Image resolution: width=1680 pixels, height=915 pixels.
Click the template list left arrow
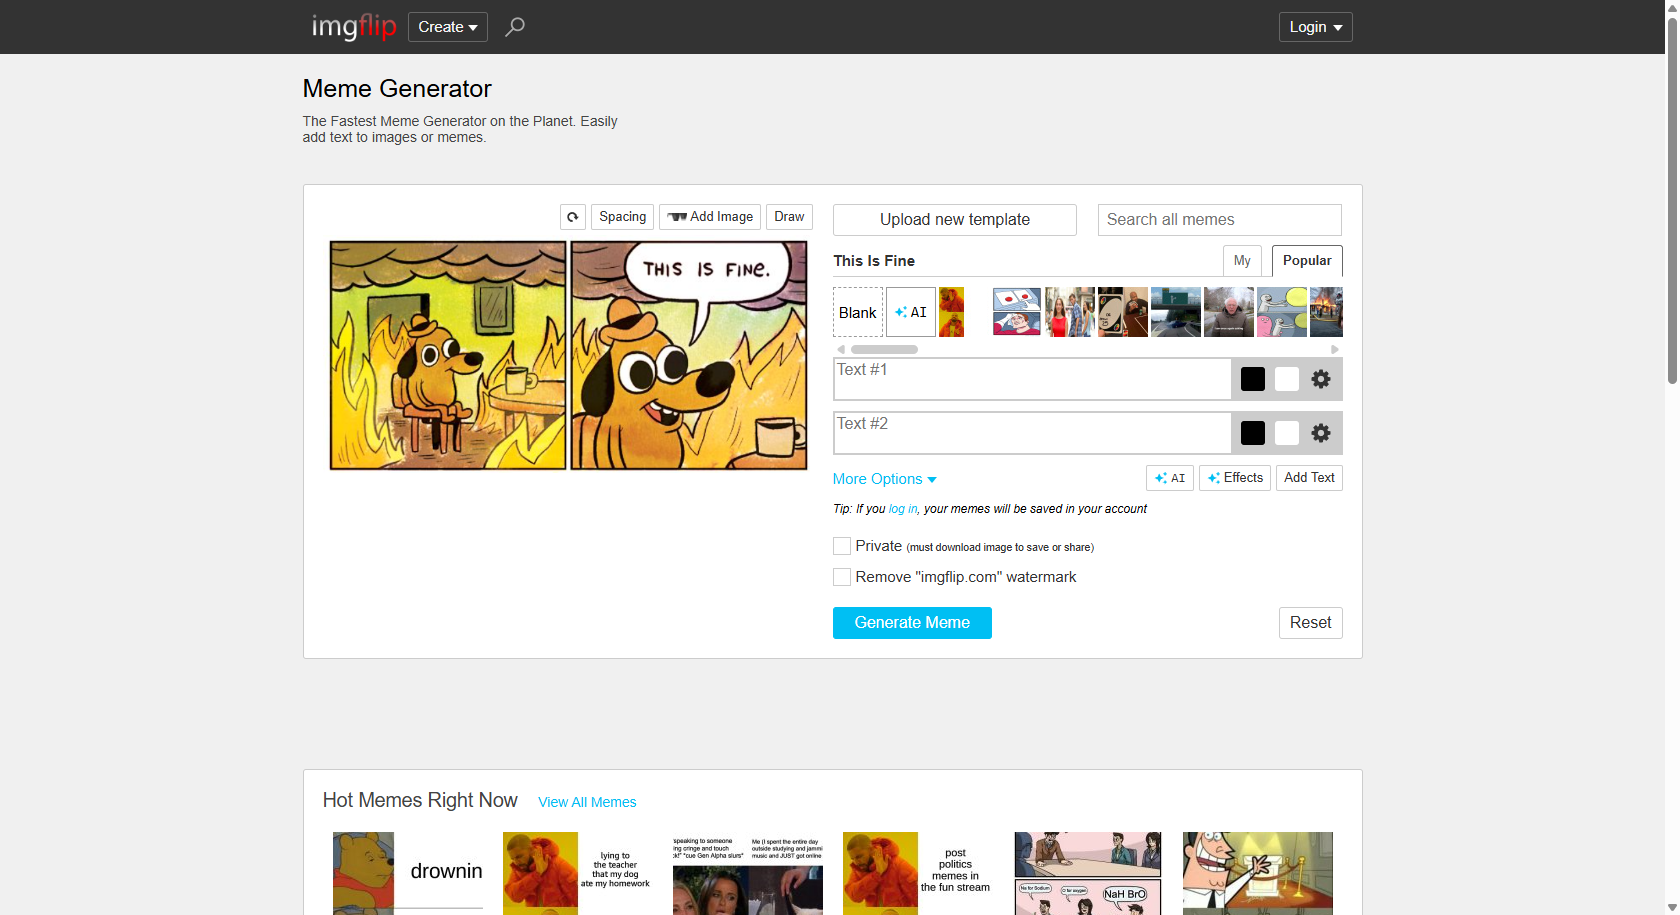[x=841, y=350]
